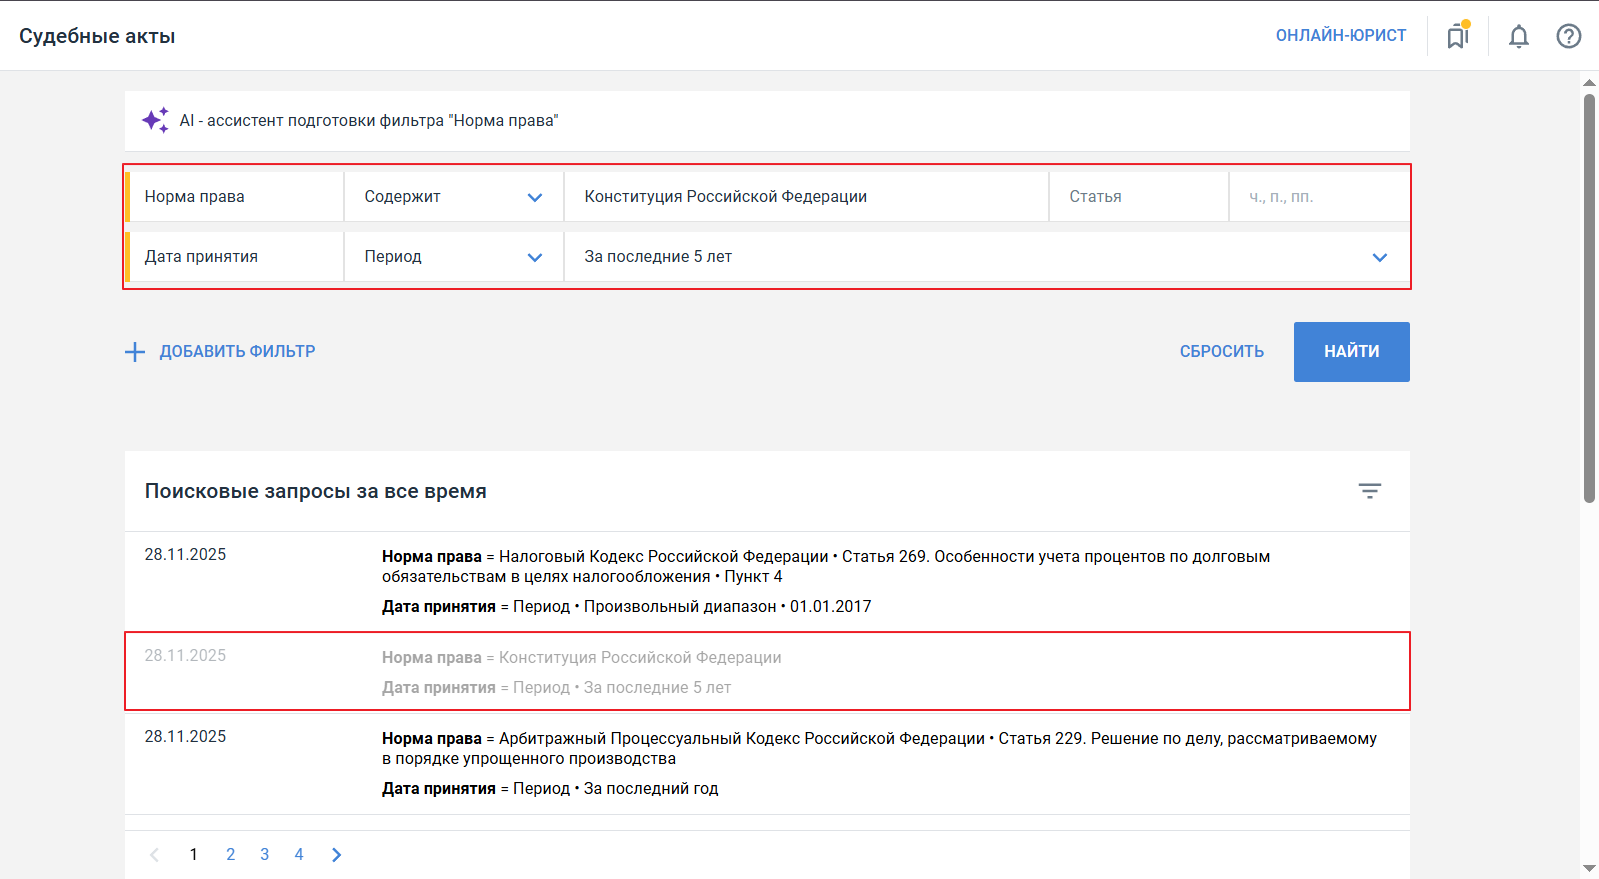The height and width of the screenshot is (879, 1599).
Task: Open search history filter icon
Action: (1369, 491)
